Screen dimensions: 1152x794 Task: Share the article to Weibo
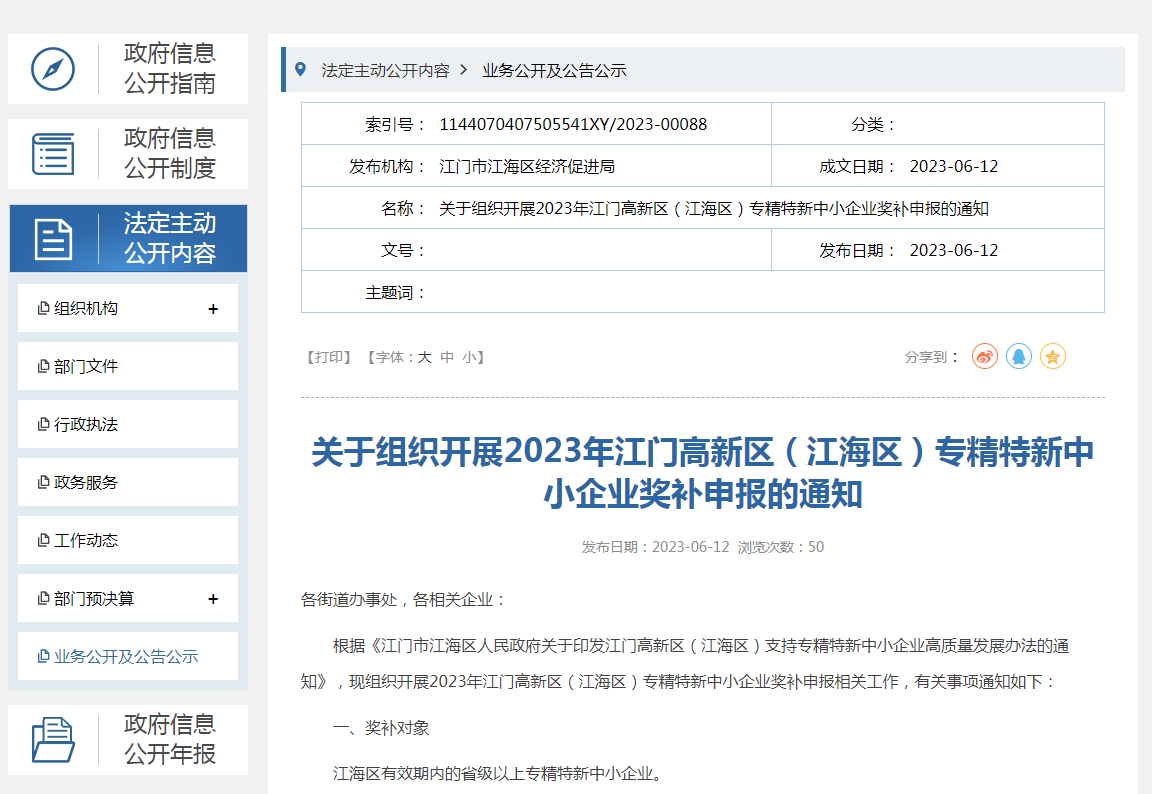pos(985,356)
